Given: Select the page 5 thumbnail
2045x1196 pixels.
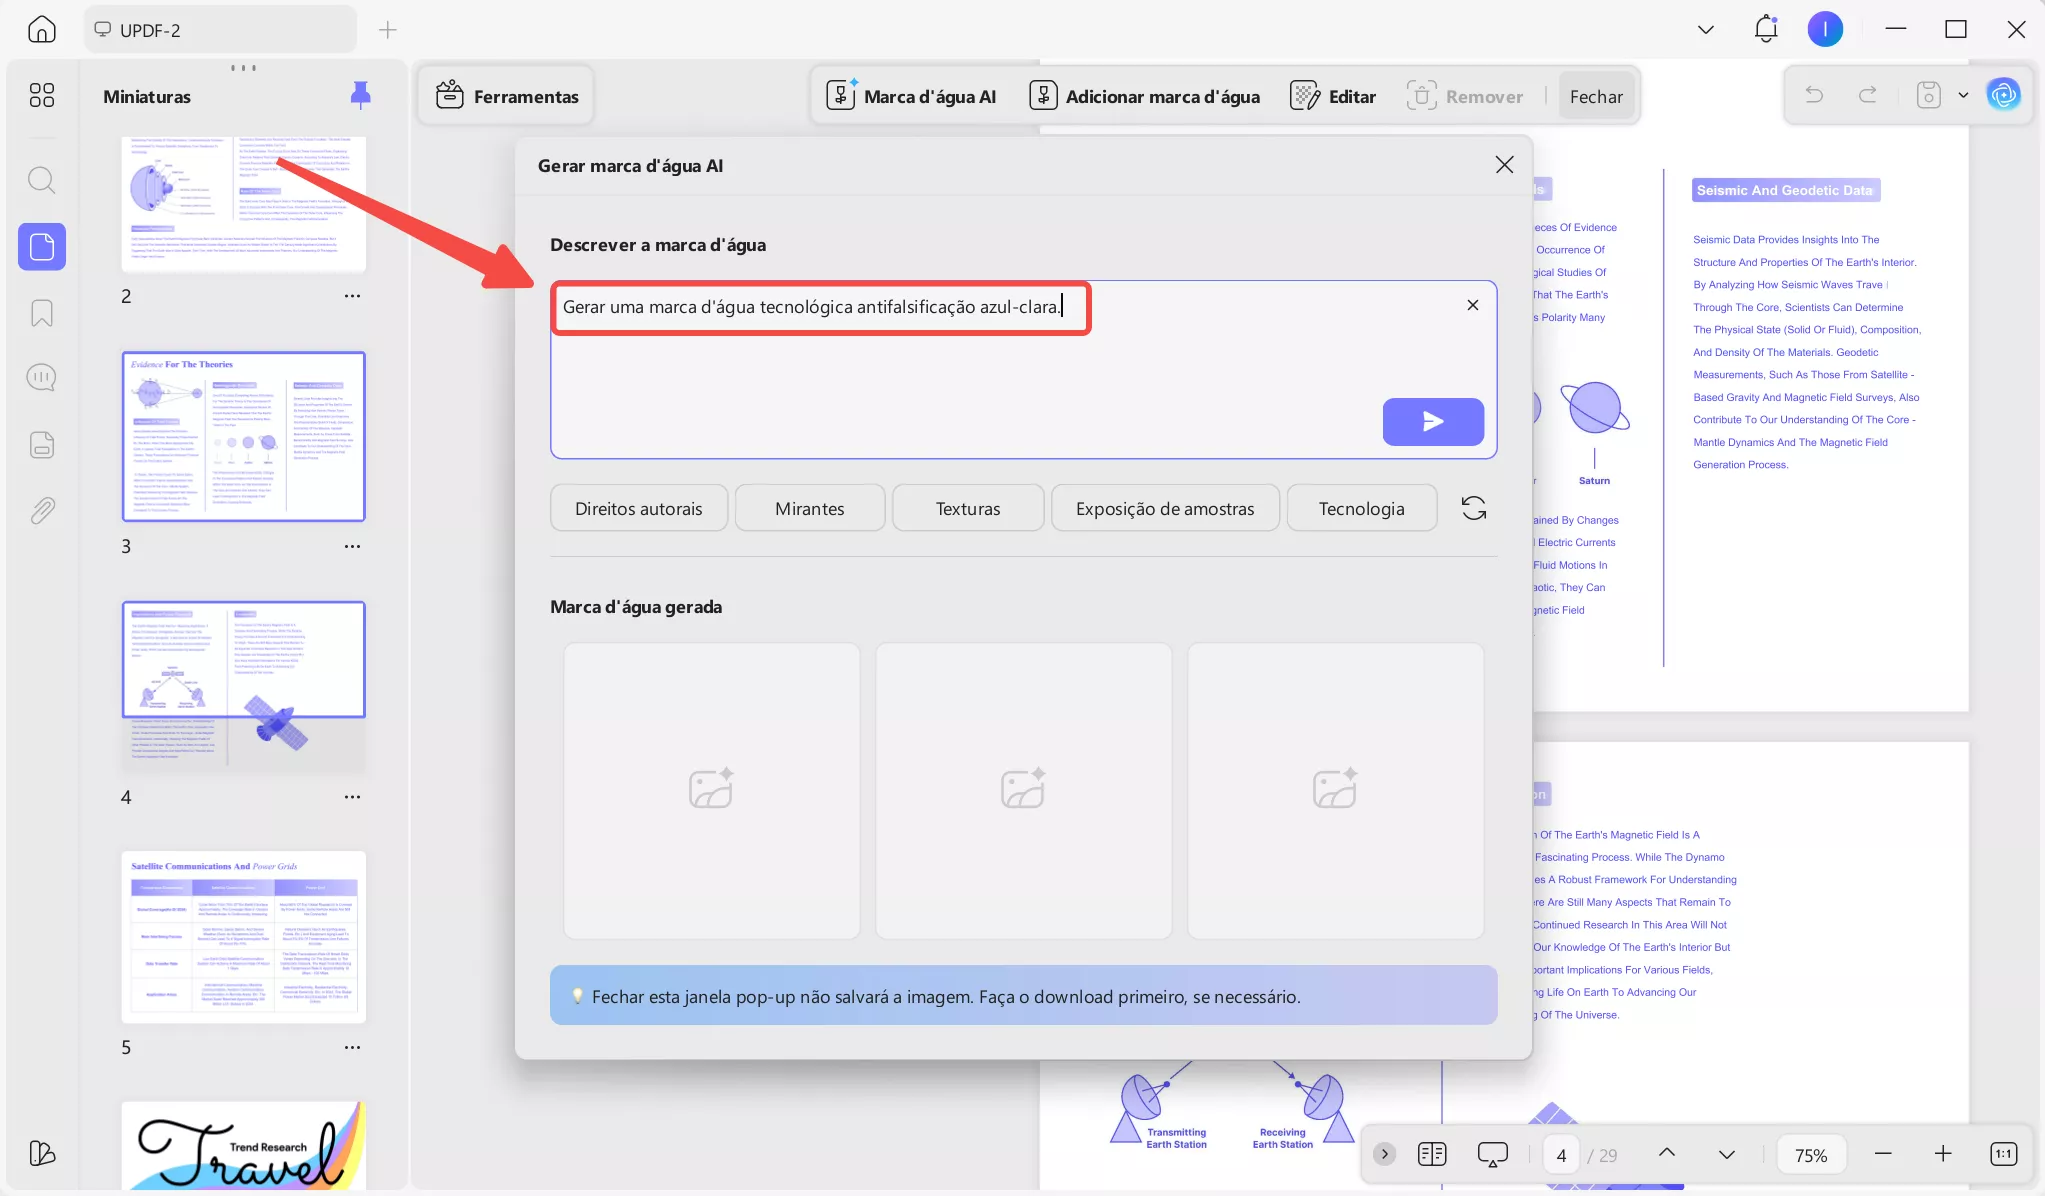Looking at the screenshot, I should (243, 936).
